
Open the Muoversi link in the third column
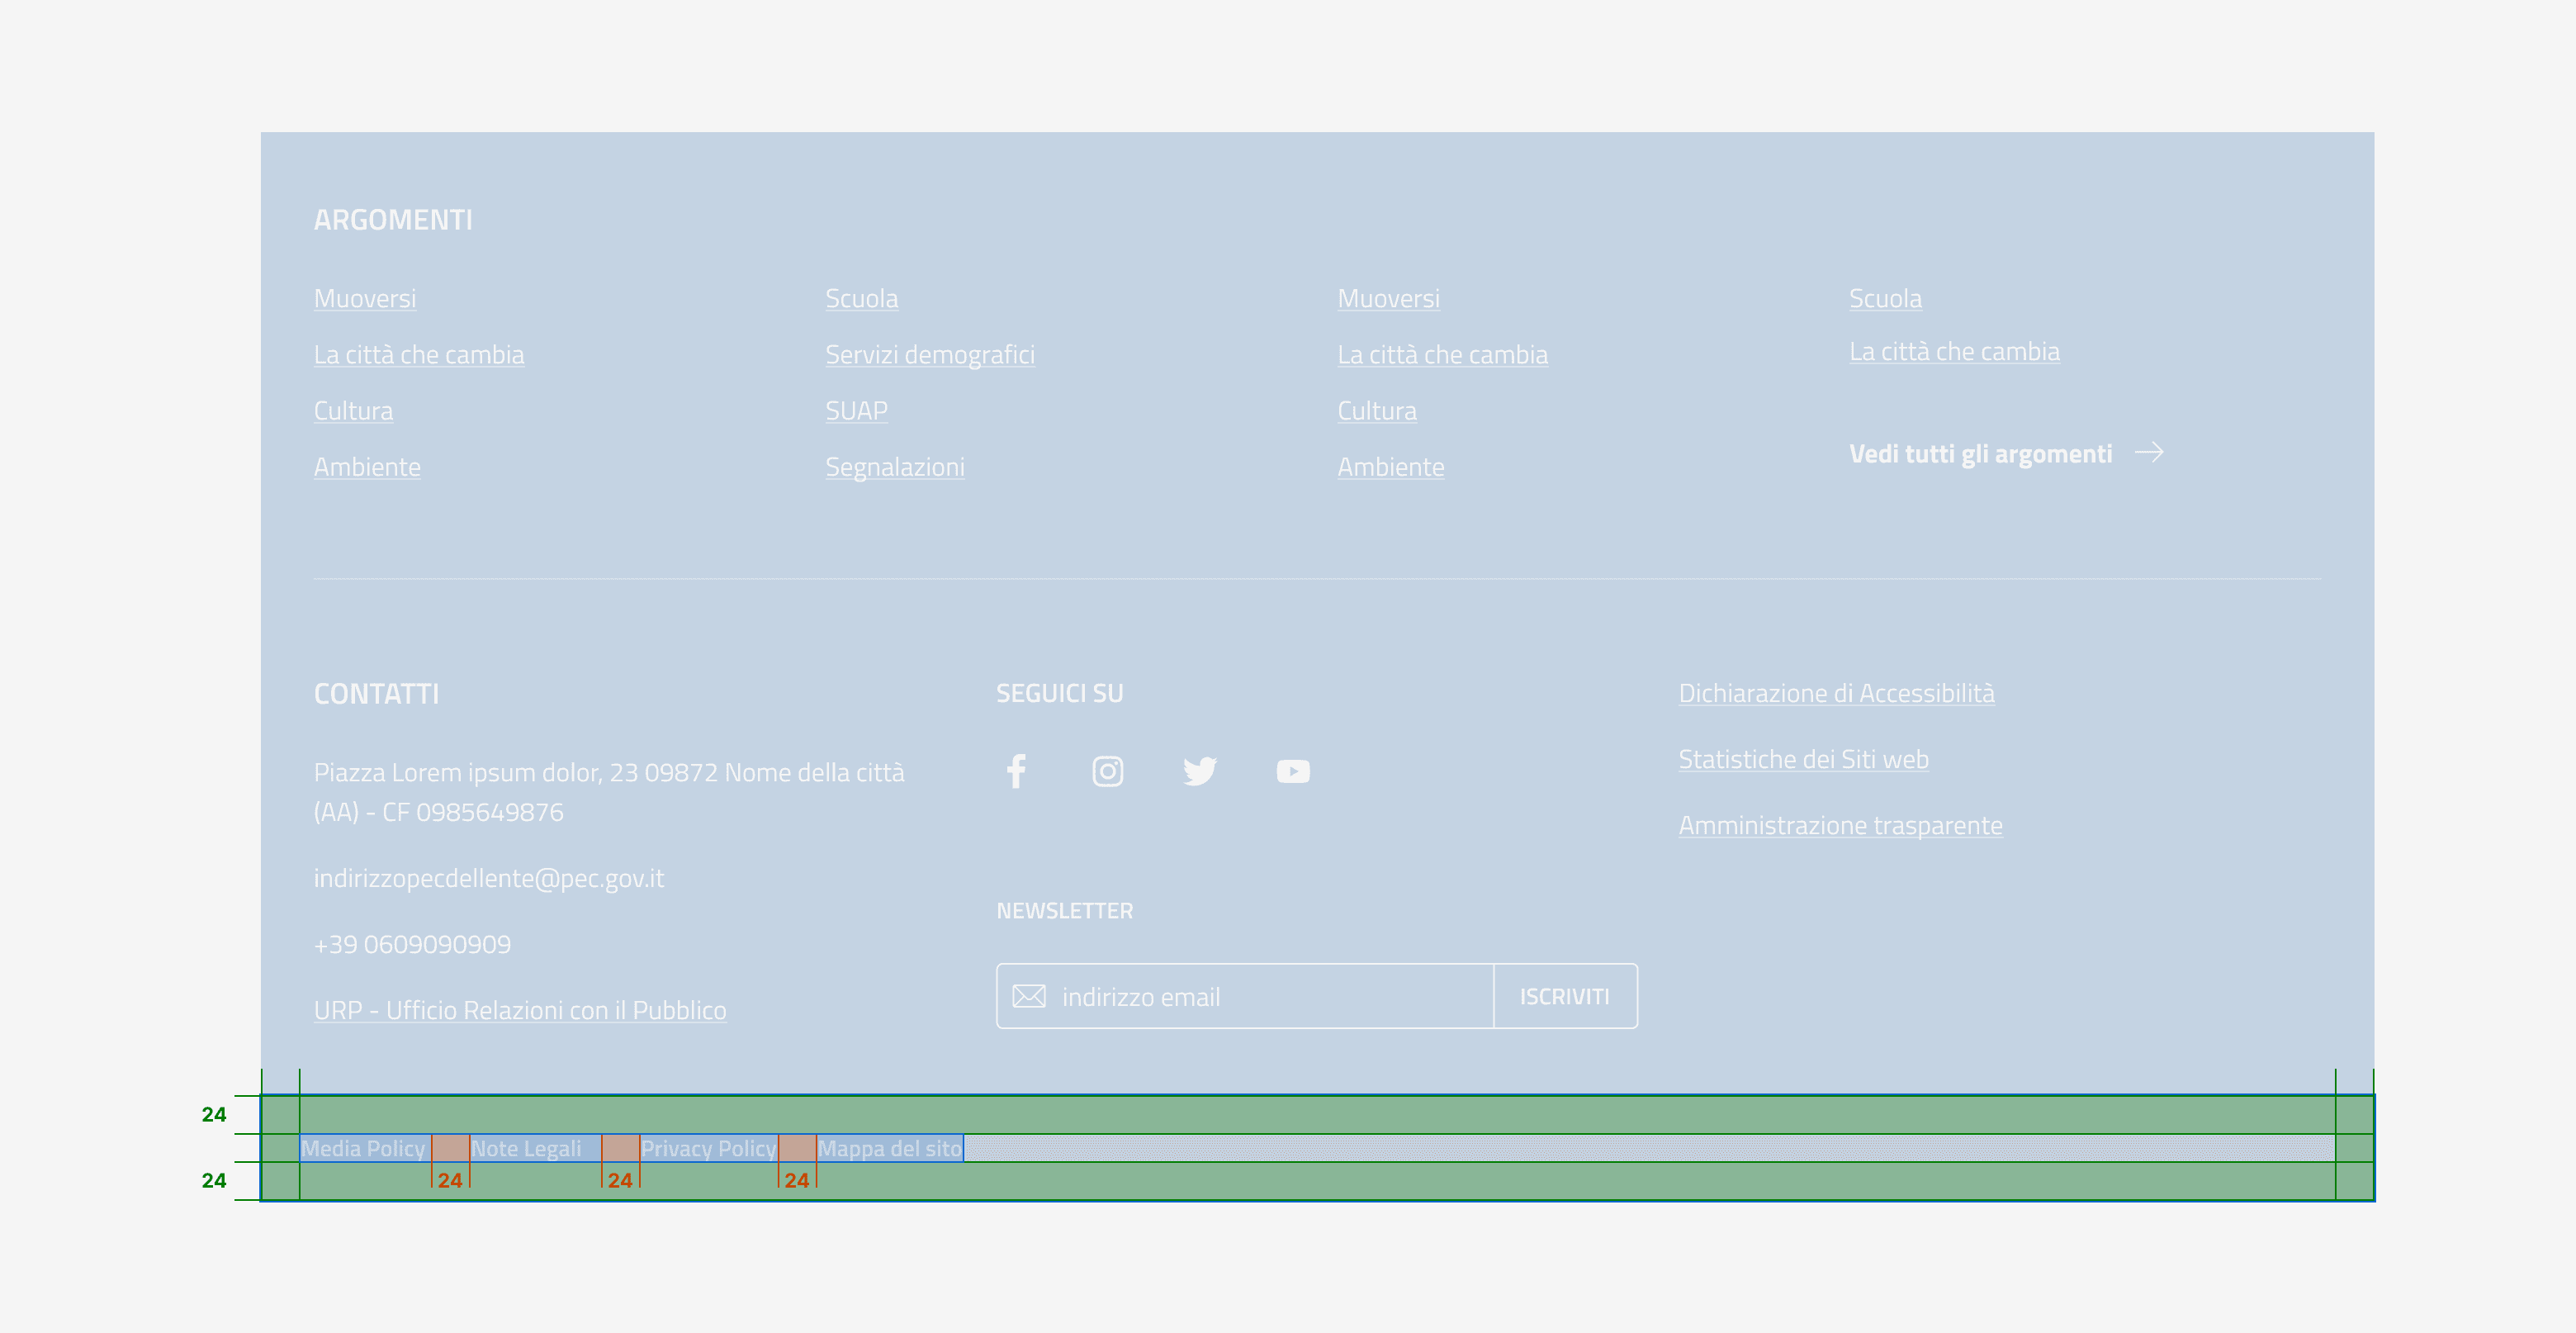click(x=1388, y=299)
